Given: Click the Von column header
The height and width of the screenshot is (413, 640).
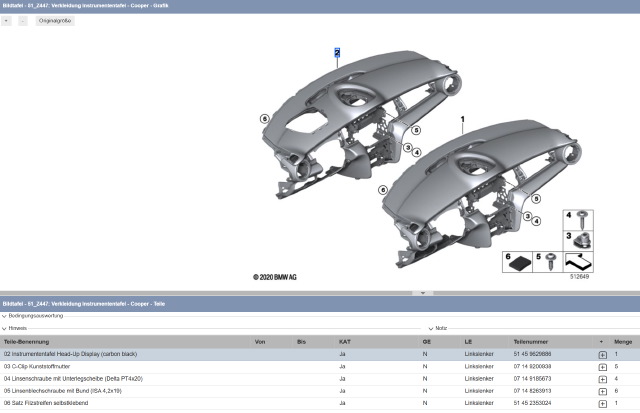Looking at the screenshot, I should [x=260, y=342].
